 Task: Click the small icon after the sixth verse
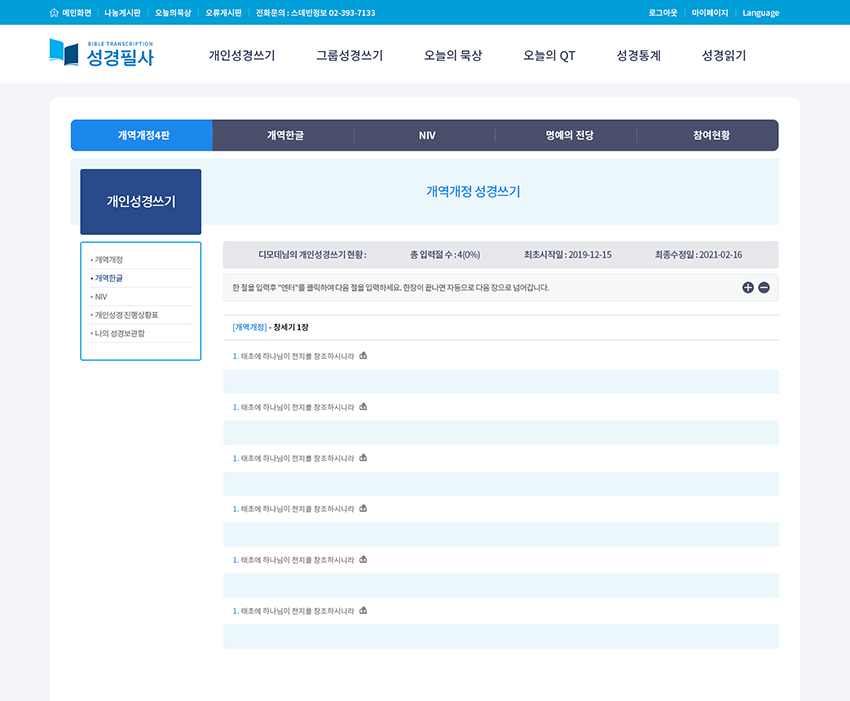pyautogui.click(x=363, y=610)
